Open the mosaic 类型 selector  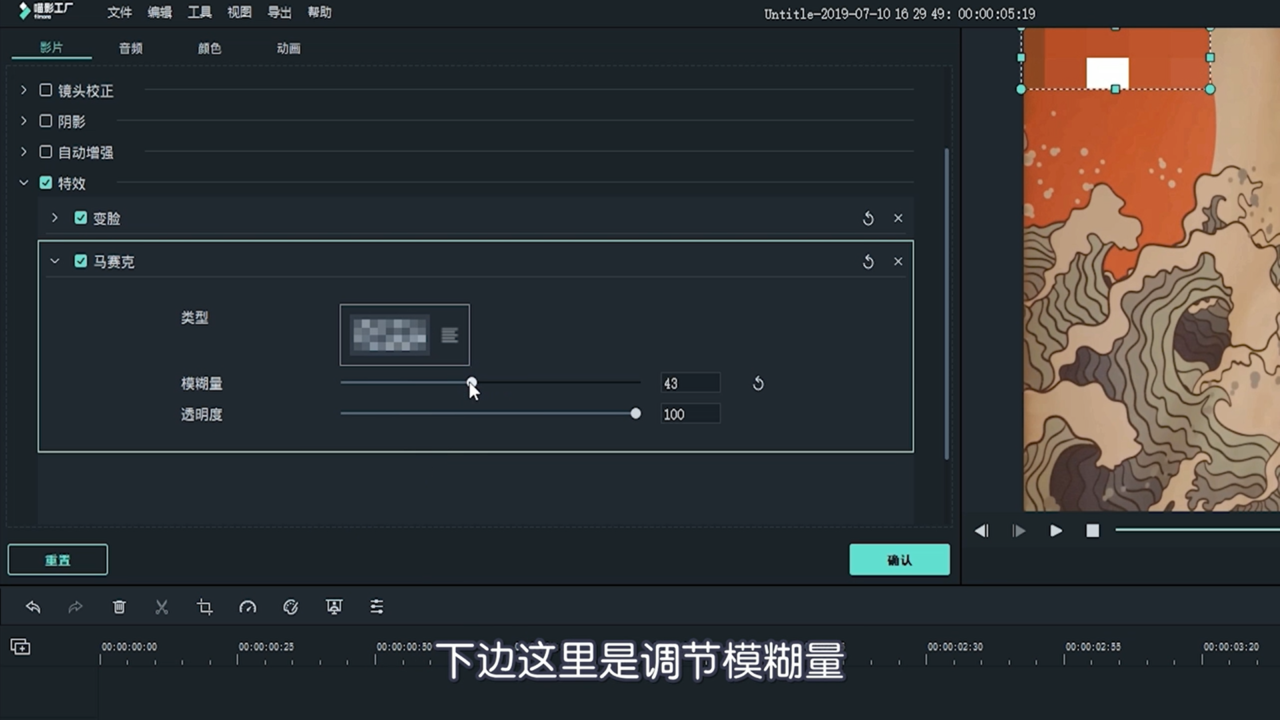405,335
